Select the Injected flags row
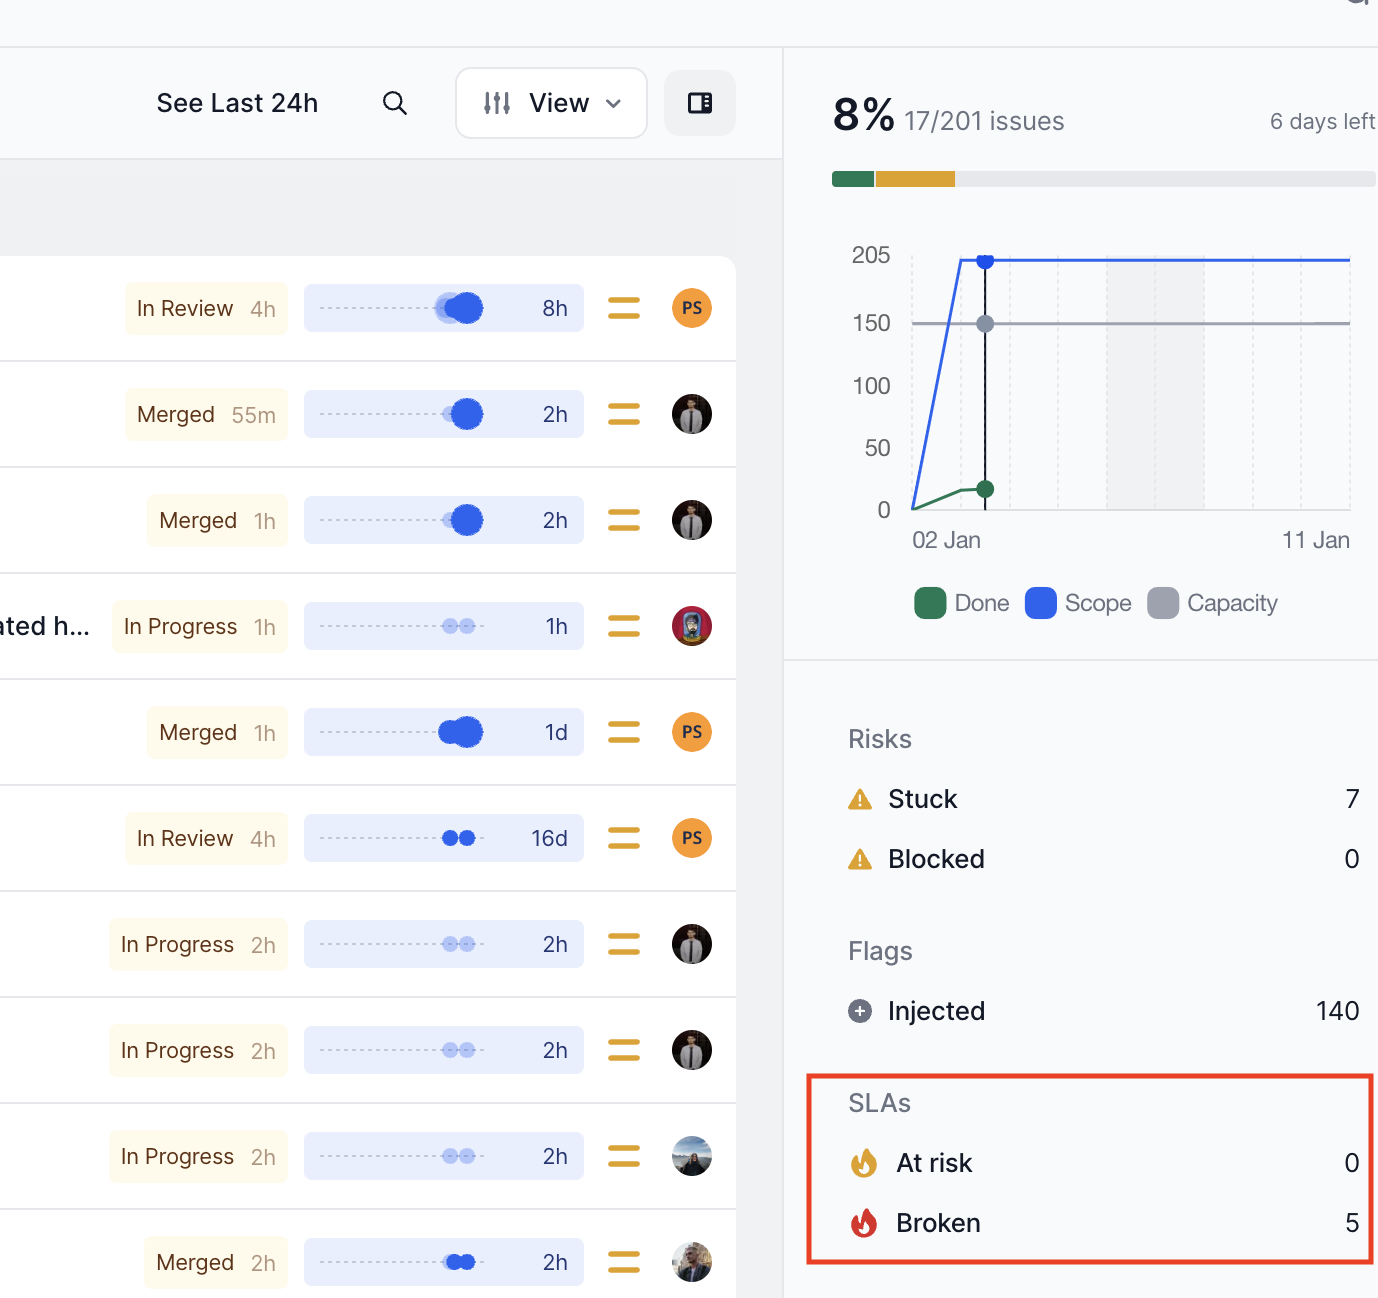The image size is (1378, 1298). pos(1102,1011)
